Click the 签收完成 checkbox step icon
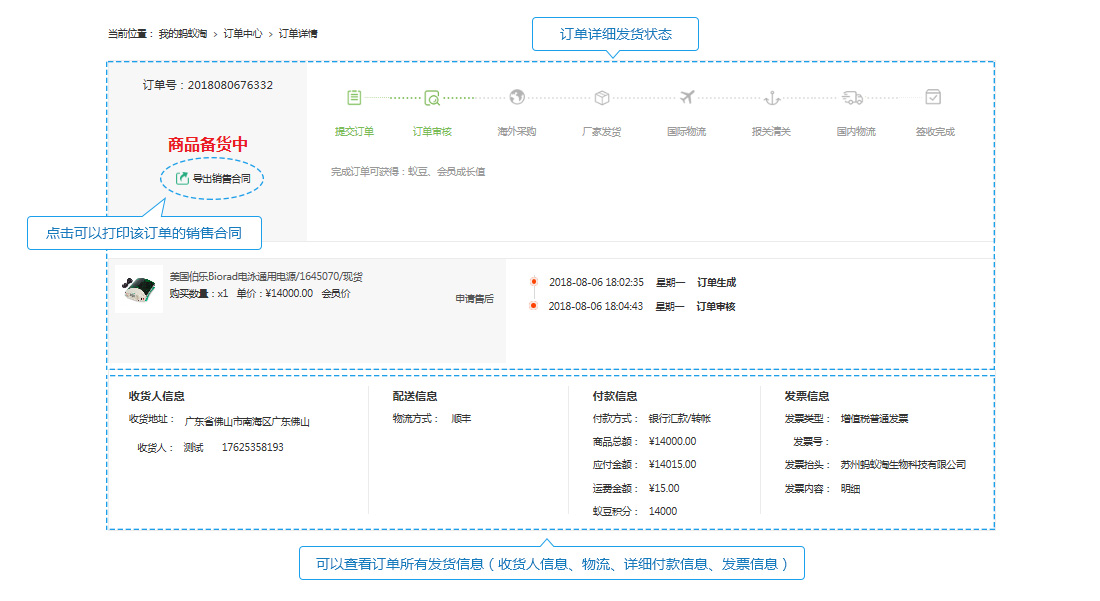The height and width of the screenshot is (601, 1100). [933, 97]
